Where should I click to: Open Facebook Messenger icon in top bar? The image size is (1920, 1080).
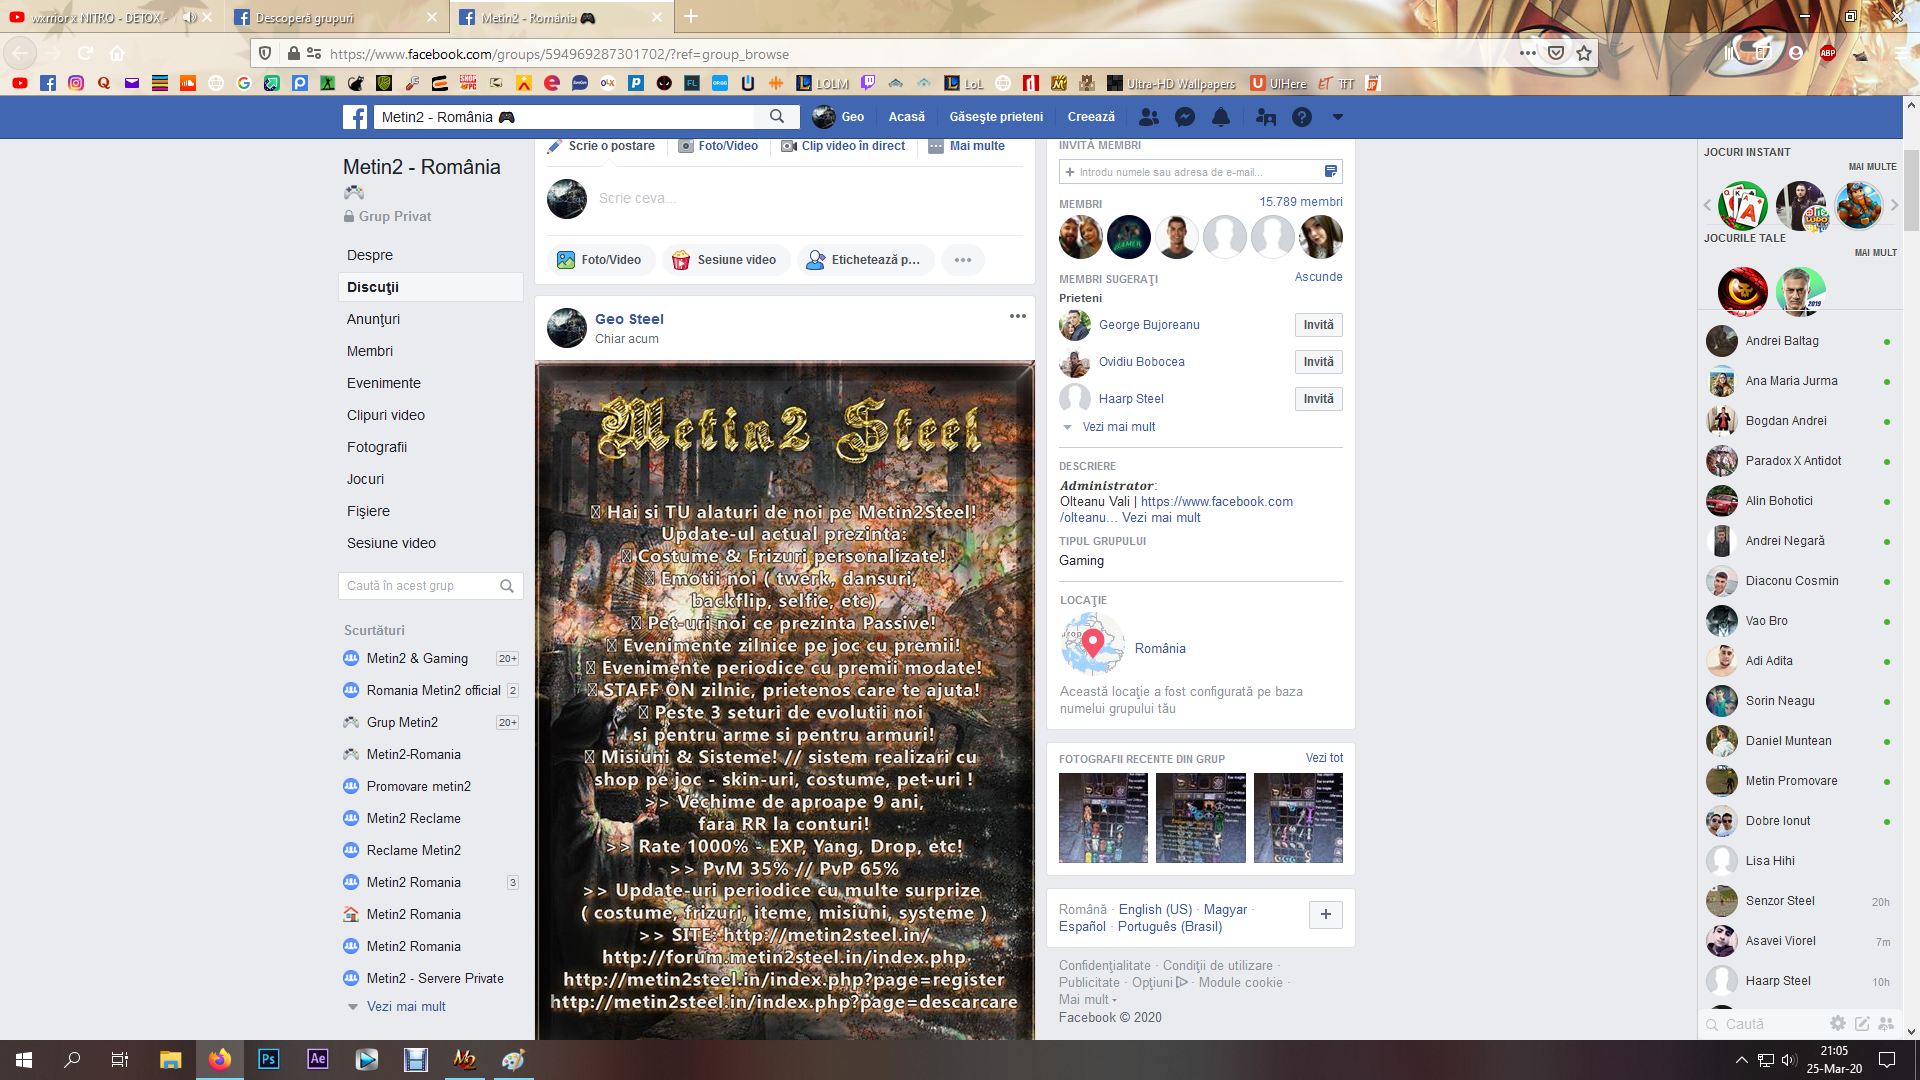pyautogui.click(x=1185, y=117)
